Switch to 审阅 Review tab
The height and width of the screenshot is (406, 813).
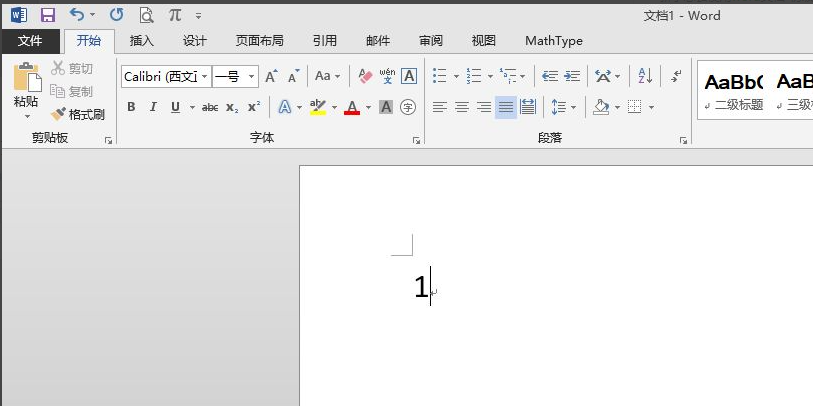click(x=431, y=40)
